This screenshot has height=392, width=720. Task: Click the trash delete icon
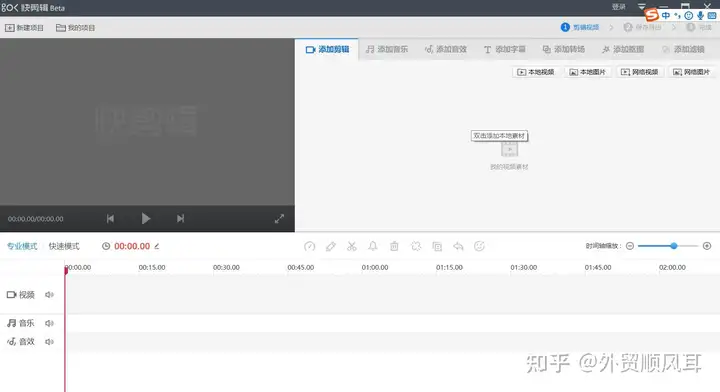[394, 246]
